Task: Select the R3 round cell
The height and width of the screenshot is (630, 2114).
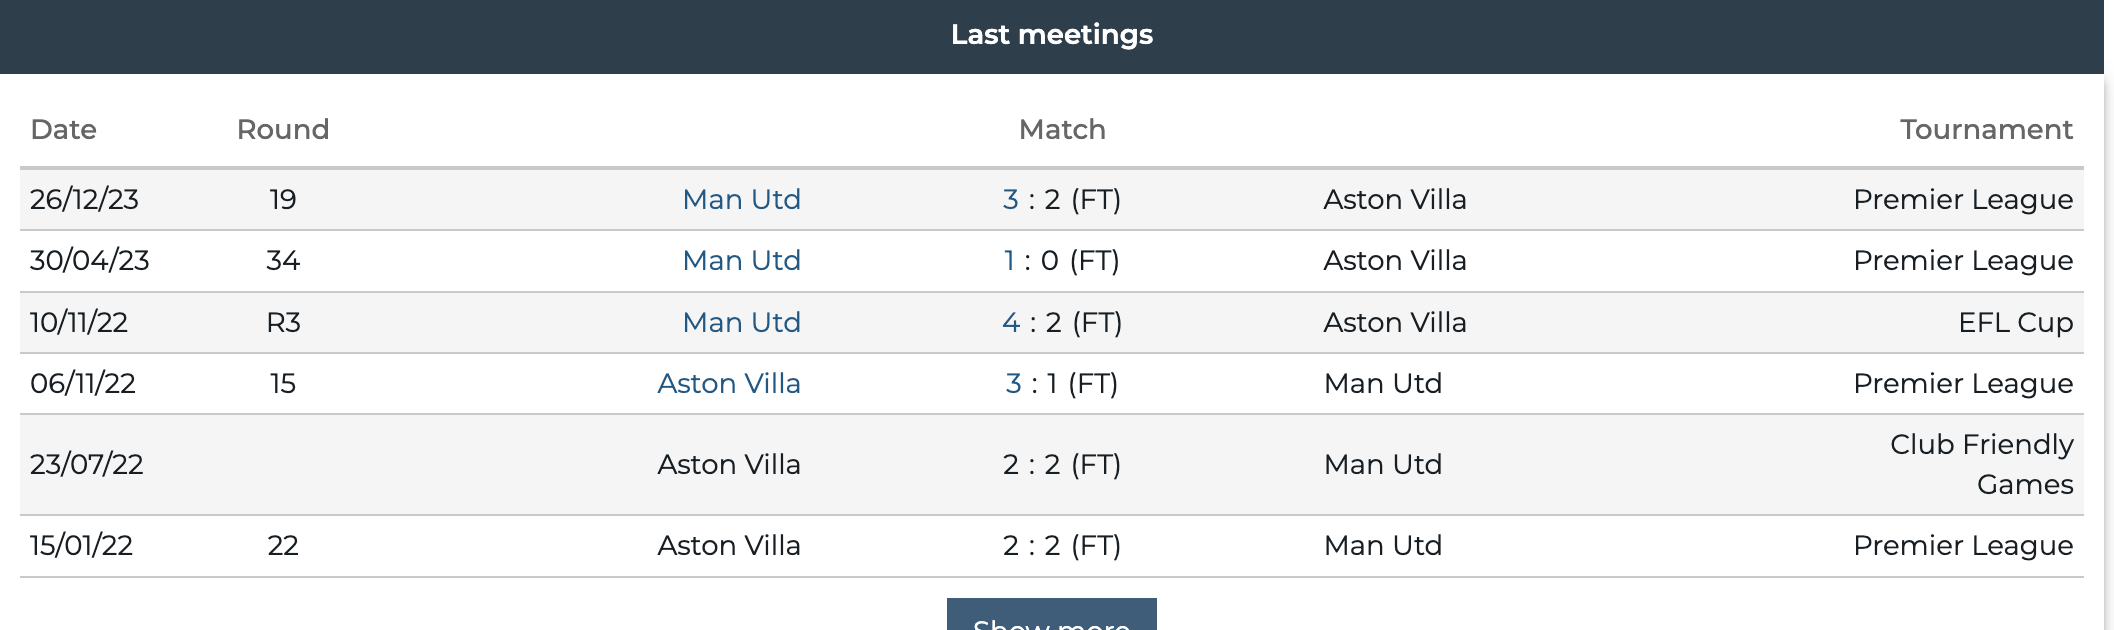Action: click(x=283, y=322)
